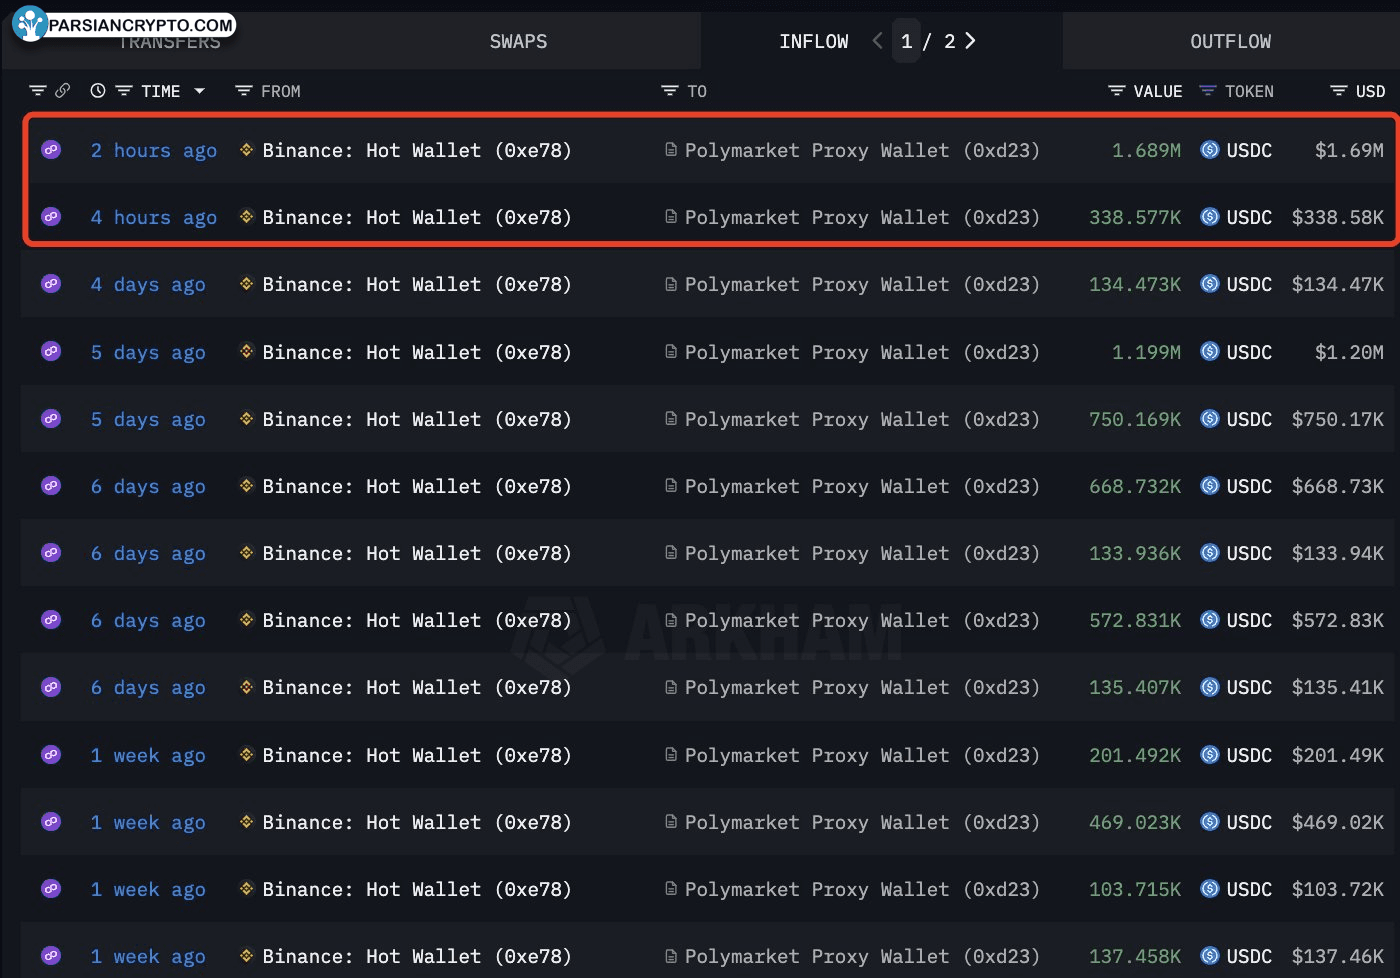1400x978 pixels.
Task: Select the 668.732K value cell
Action: point(1135,486)
